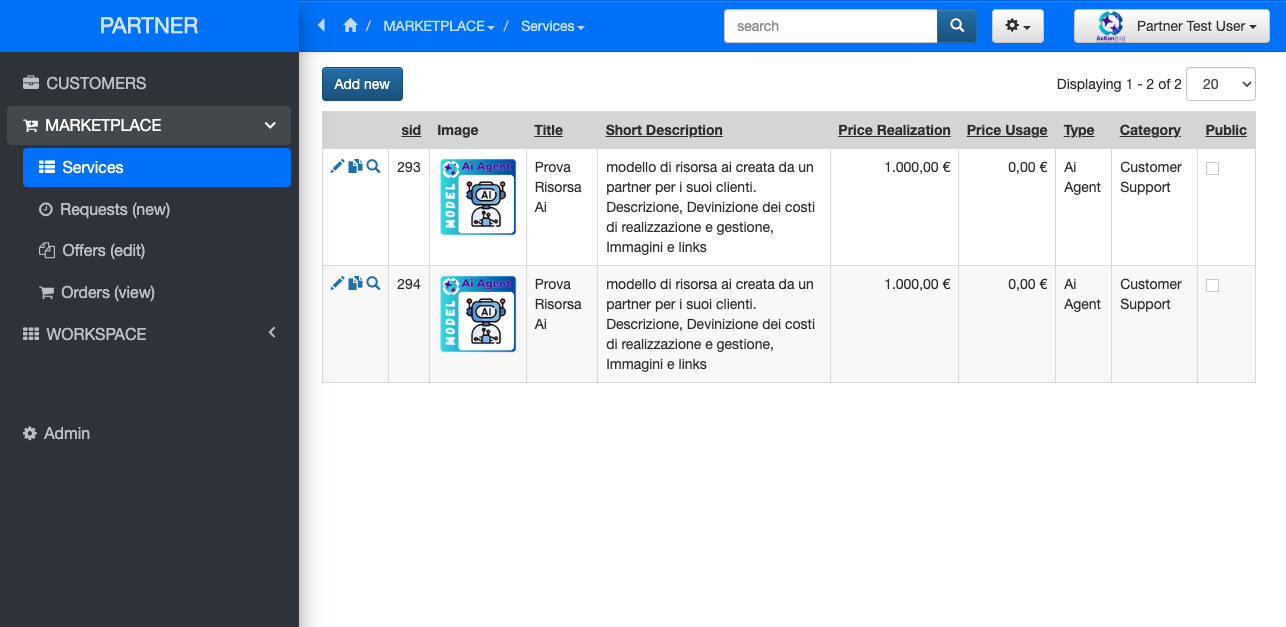
Task: Click the copy icon for service 294
Action: click(355, 284)
